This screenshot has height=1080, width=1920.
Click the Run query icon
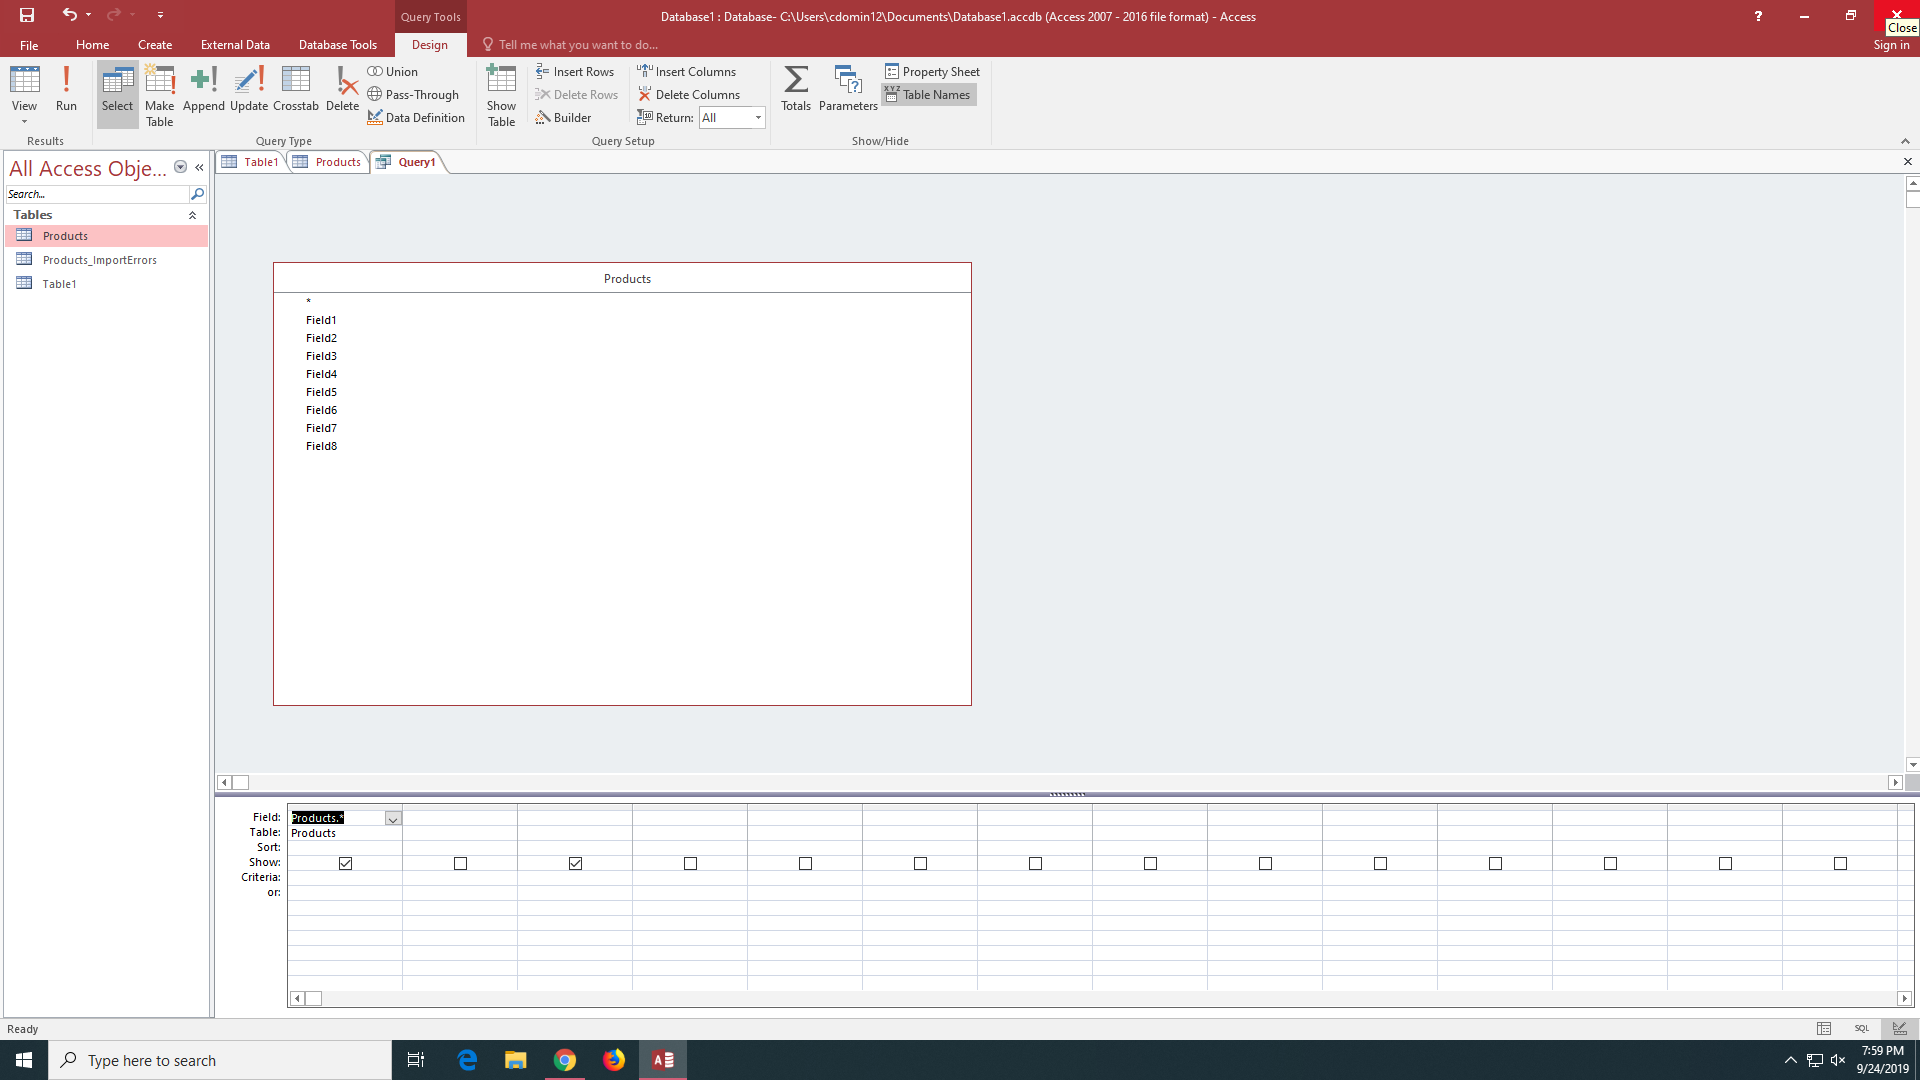click(x=66, y=94)
